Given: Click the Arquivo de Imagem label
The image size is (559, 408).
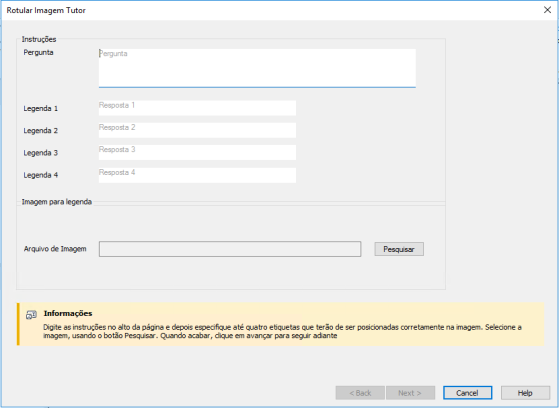Looking at the screenshot, I should [x=55, y=249].
